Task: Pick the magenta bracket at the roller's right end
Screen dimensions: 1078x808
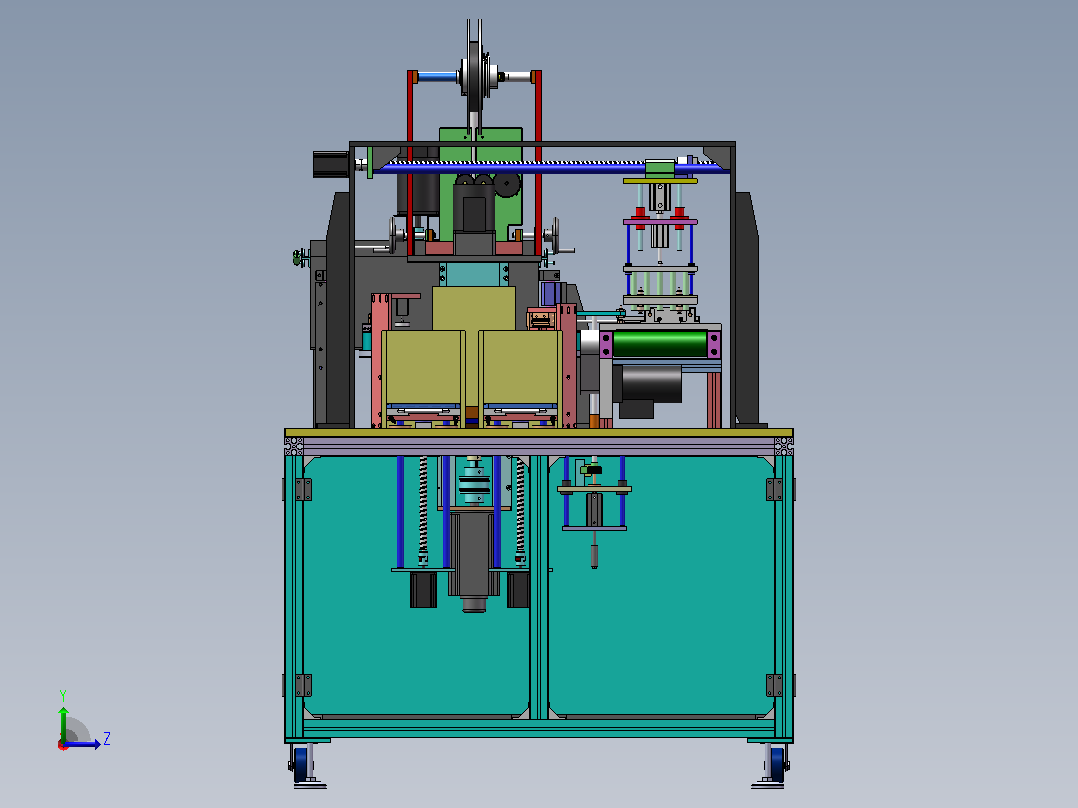Action: click(714, 345)
